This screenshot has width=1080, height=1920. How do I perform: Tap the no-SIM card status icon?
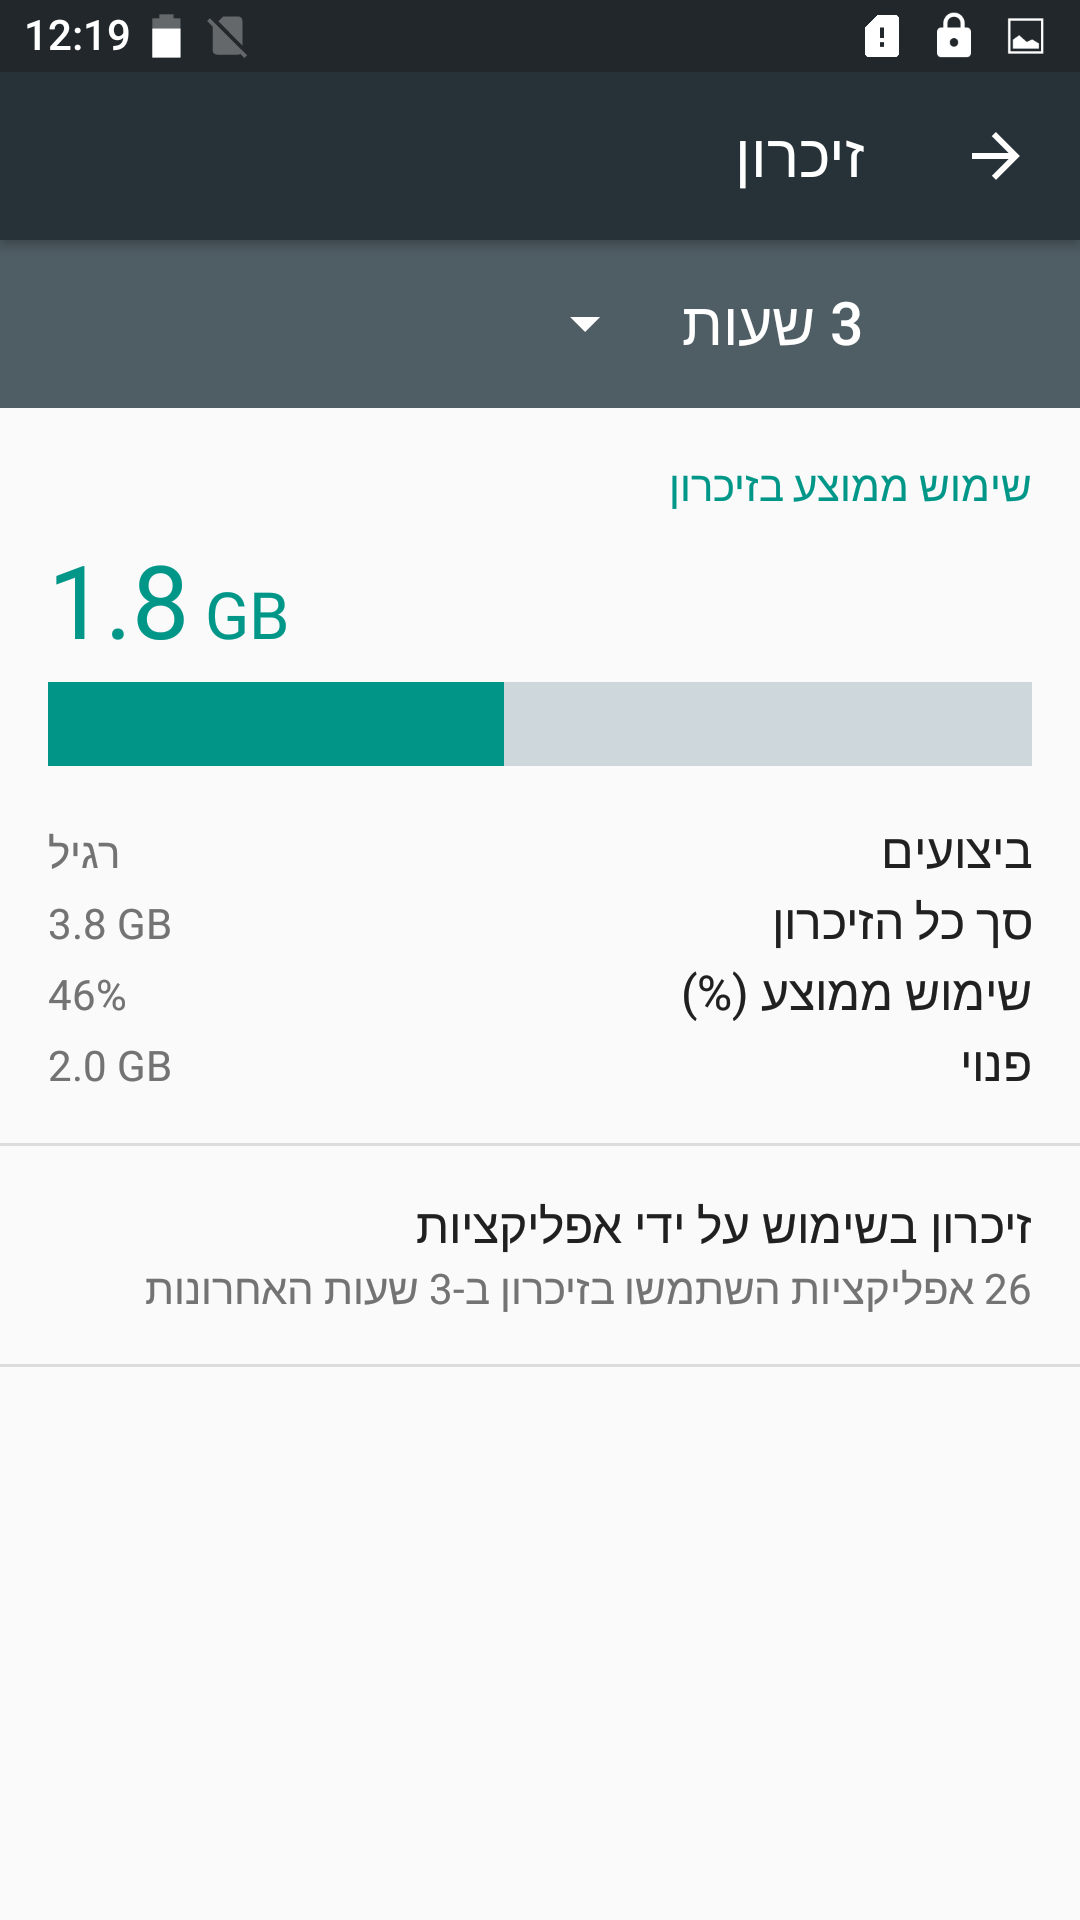point(228,37)
